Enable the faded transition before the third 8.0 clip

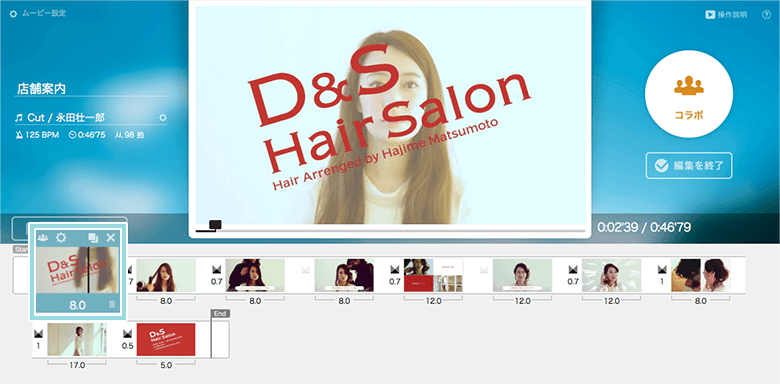pos(305,269)
